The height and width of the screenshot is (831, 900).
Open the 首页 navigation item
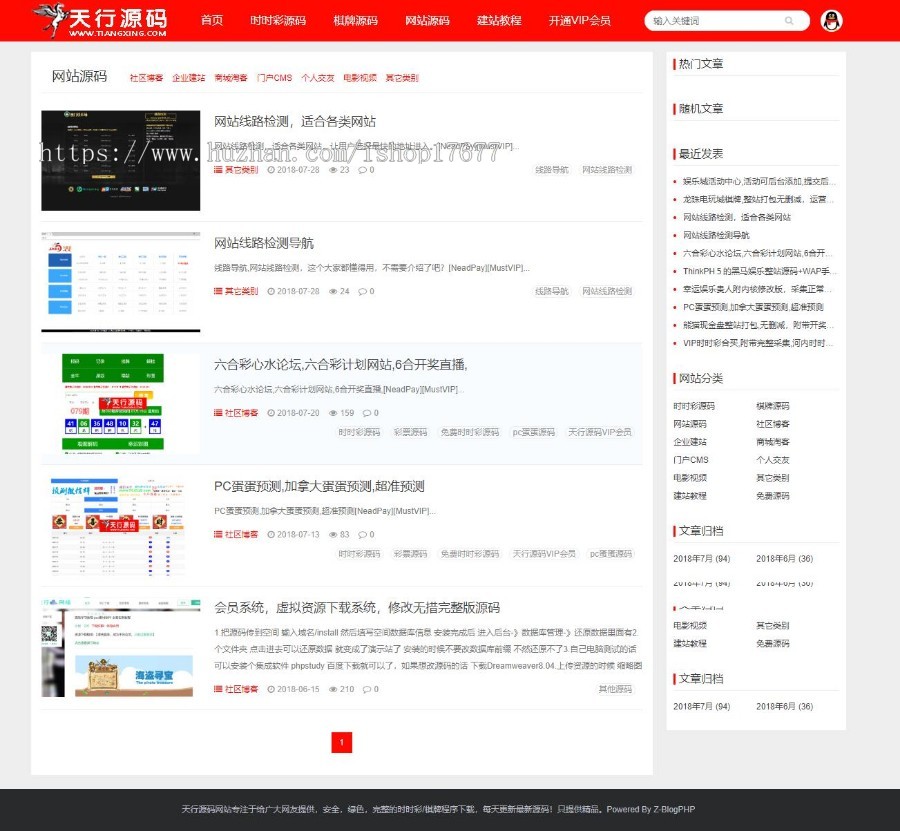[212, 21]
